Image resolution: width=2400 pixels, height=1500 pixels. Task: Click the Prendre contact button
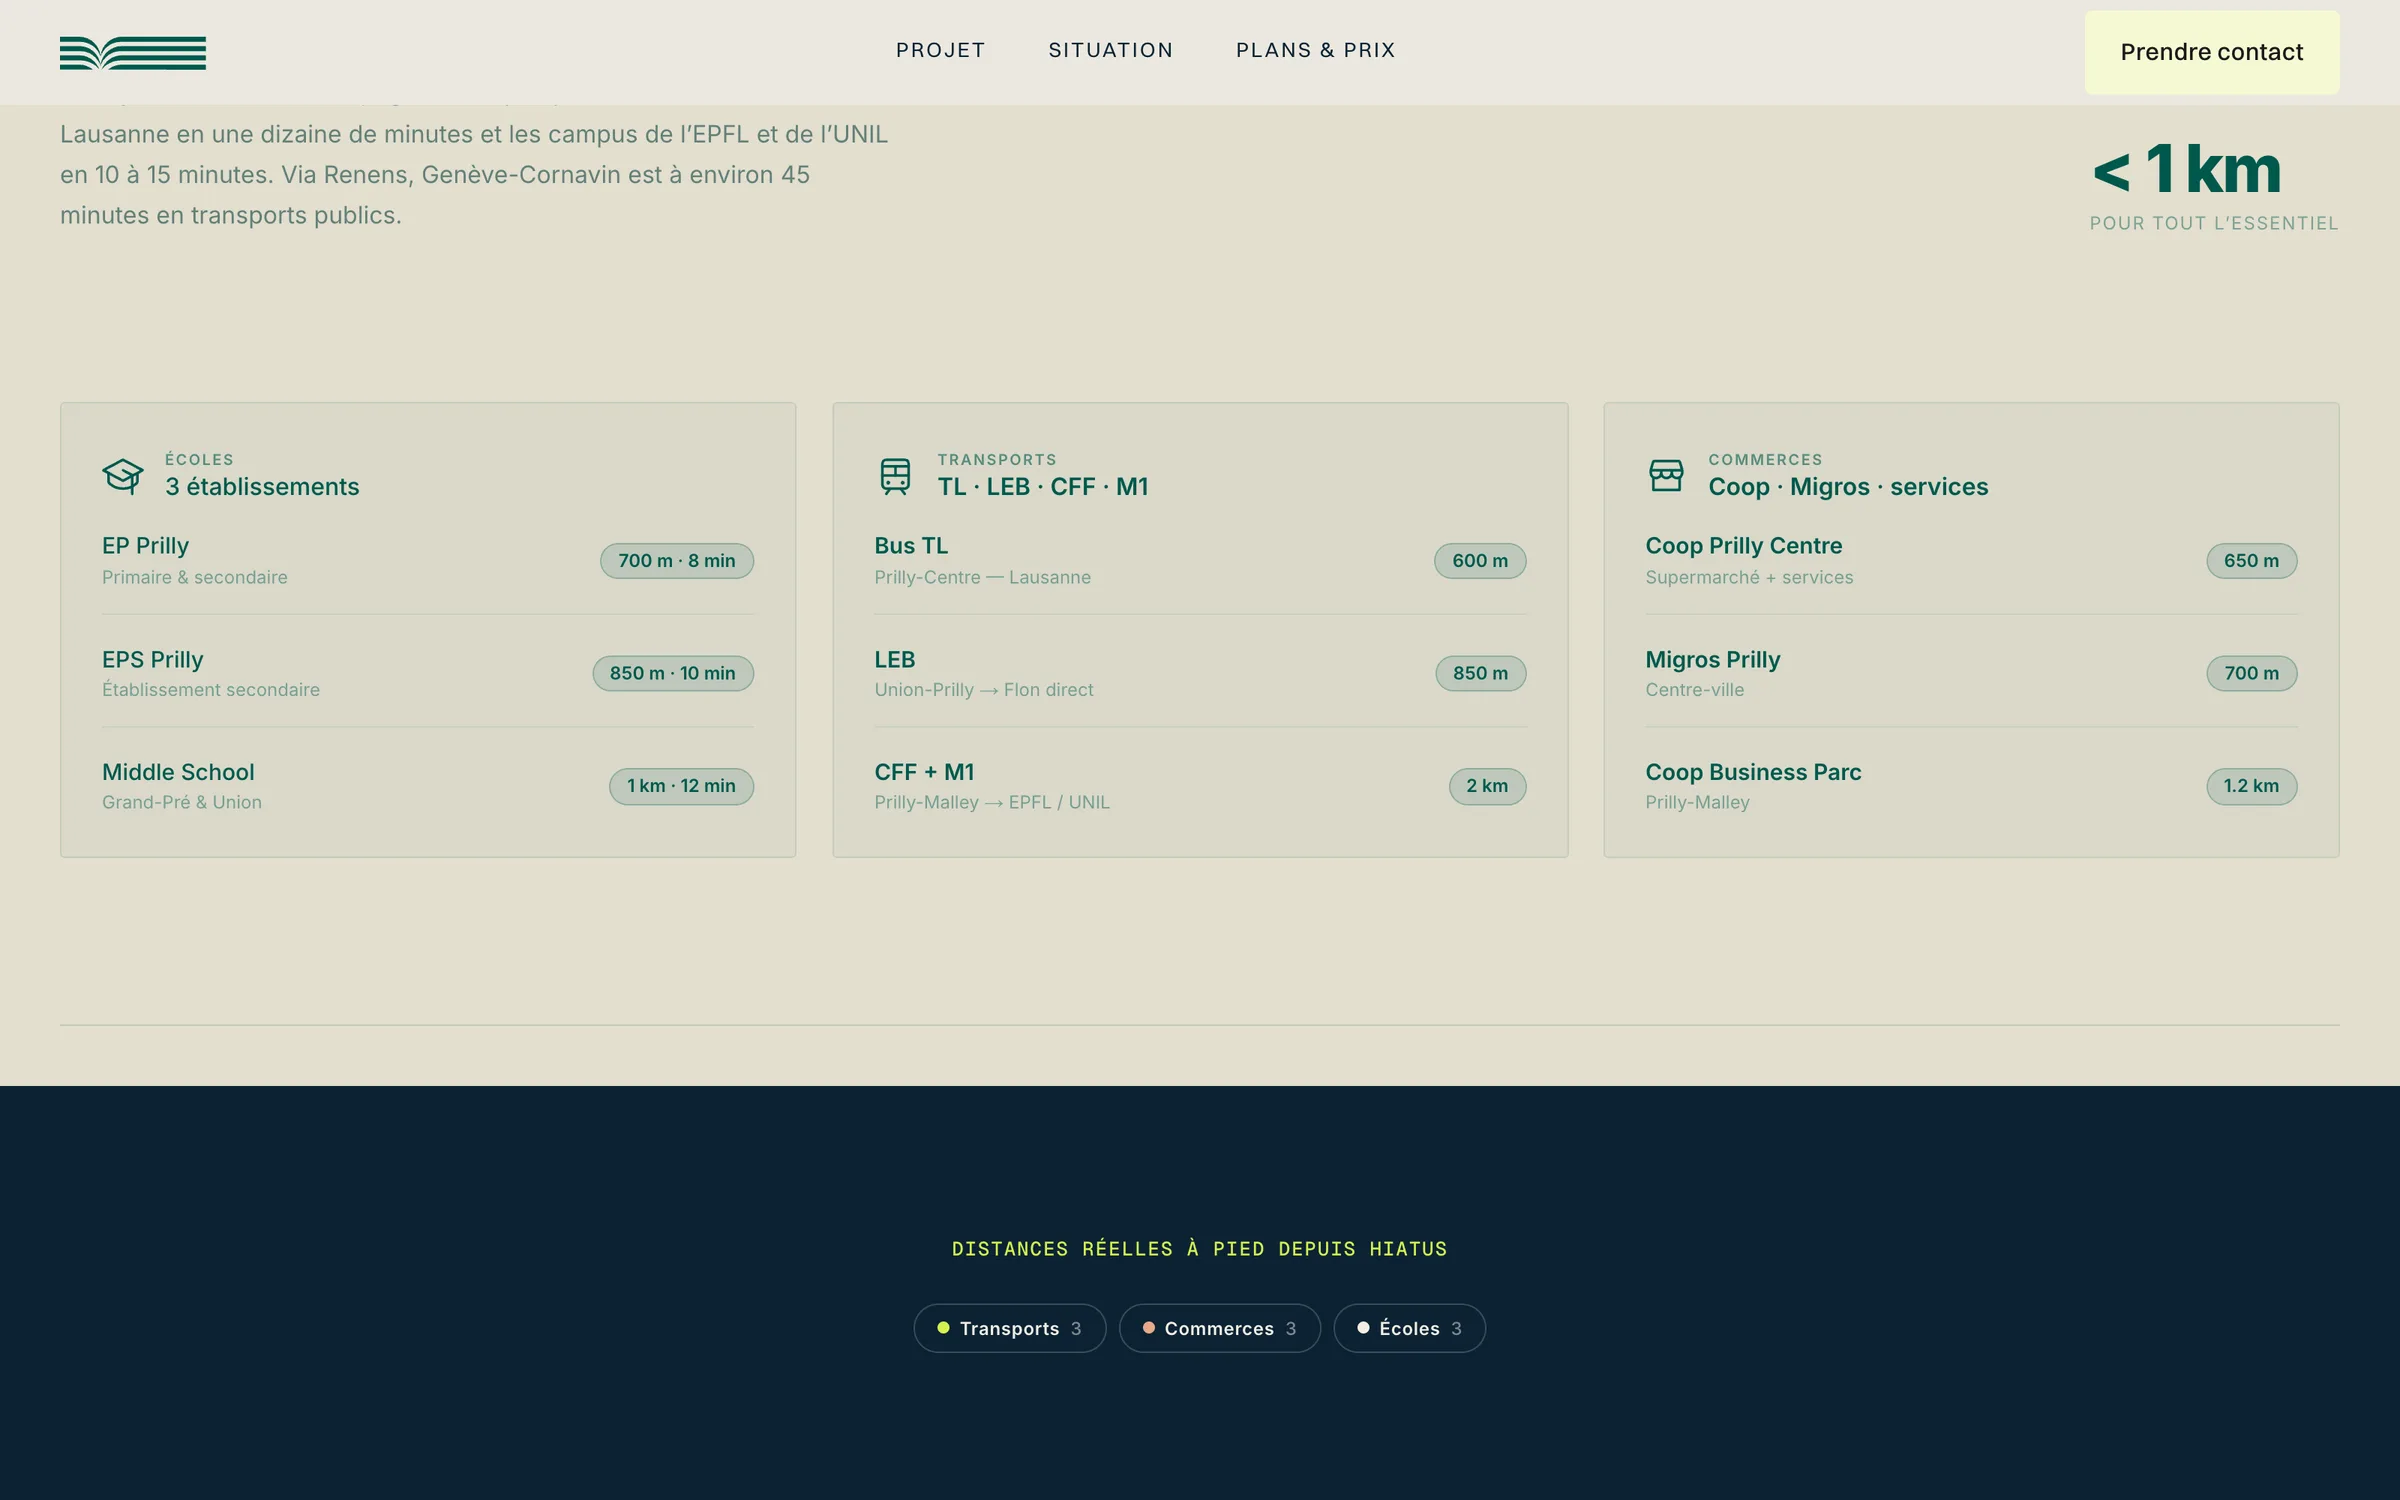2212,52
